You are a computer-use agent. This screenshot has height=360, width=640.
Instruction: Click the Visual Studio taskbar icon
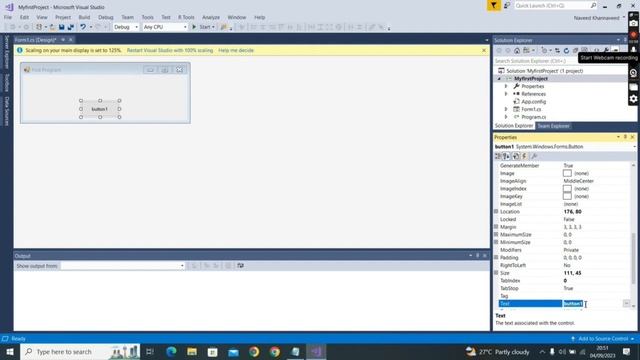click(x=316, y=351)
